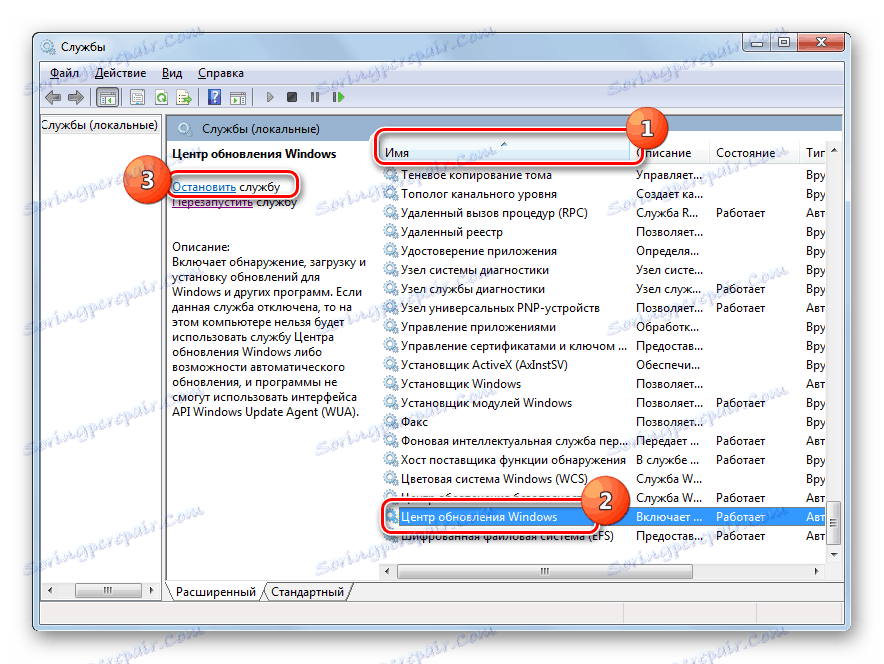884x664 pixels.
Task: Open the Help toolbar icon
Action: pos(214,98)
